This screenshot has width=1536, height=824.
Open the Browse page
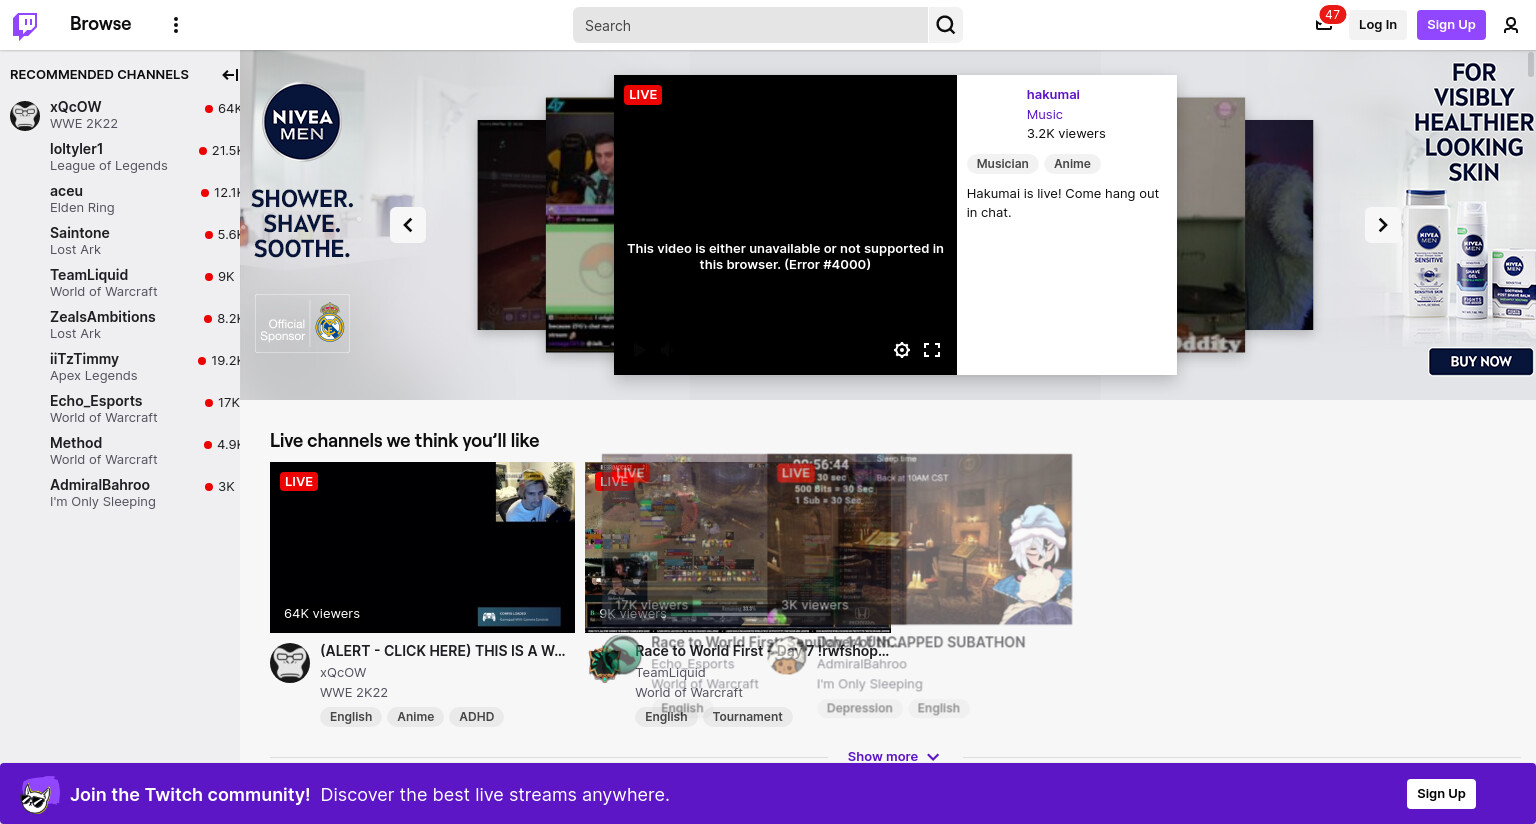tap(100, 24)
